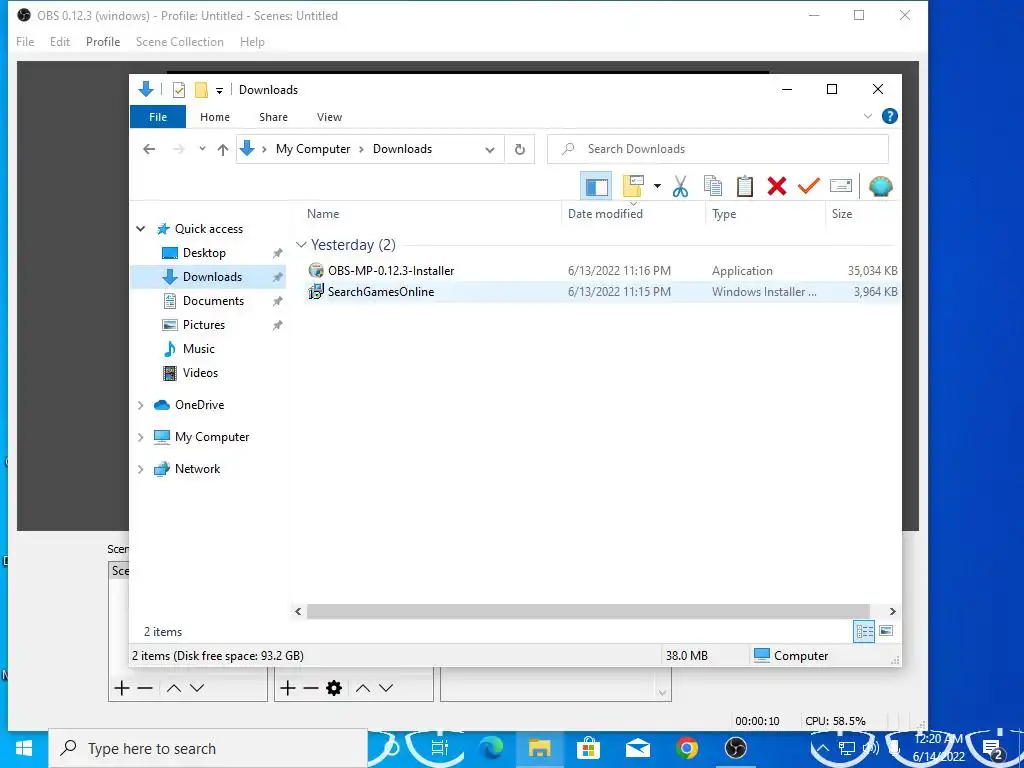
Task: Open the address bar history dropdown
Action: (x=490, y=150)
